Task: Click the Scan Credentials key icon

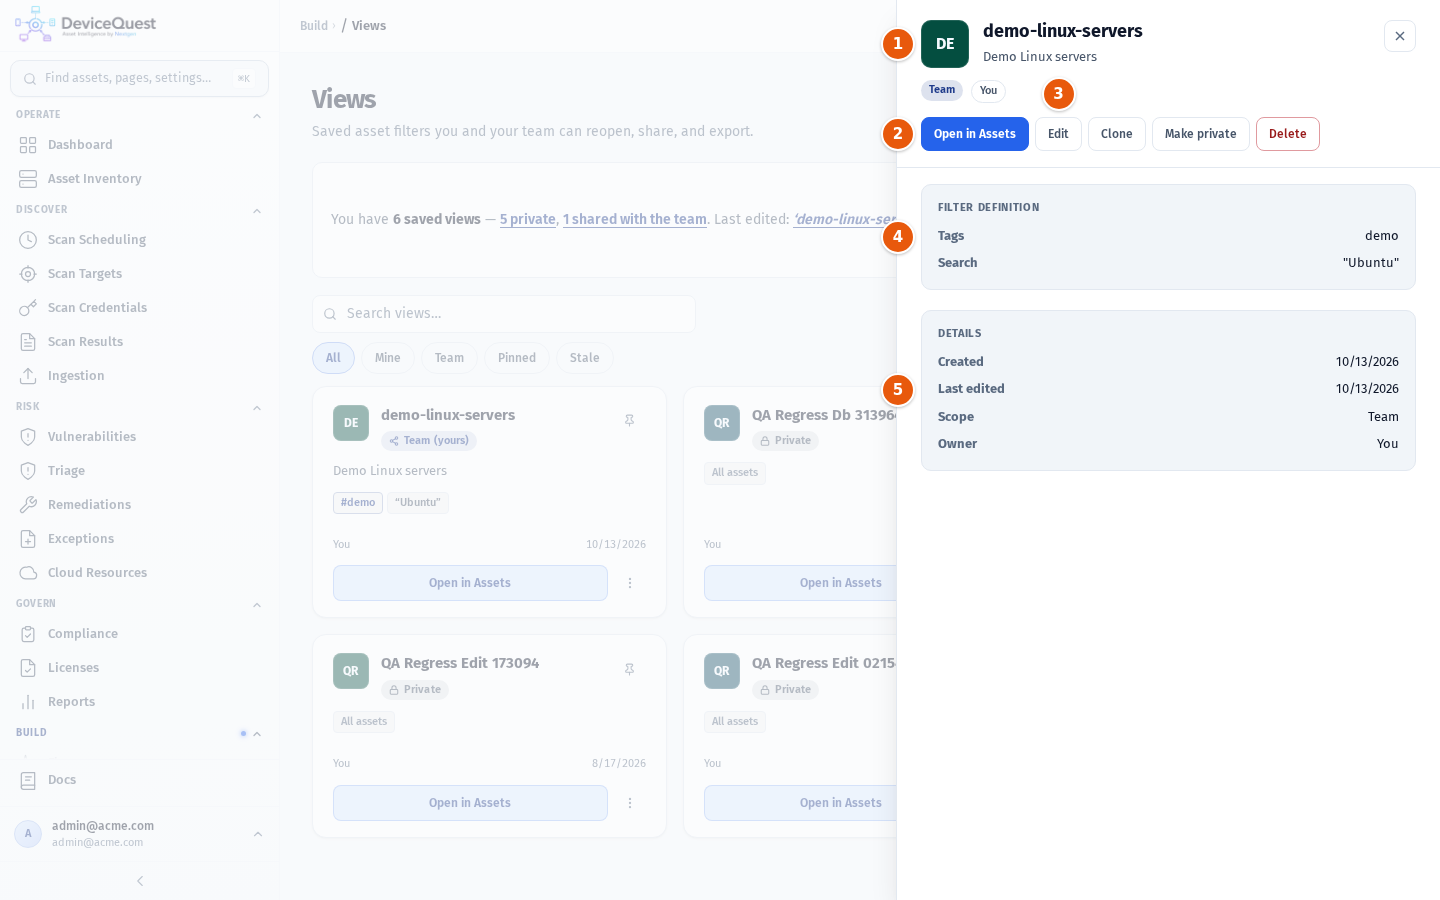Action: 28,308
